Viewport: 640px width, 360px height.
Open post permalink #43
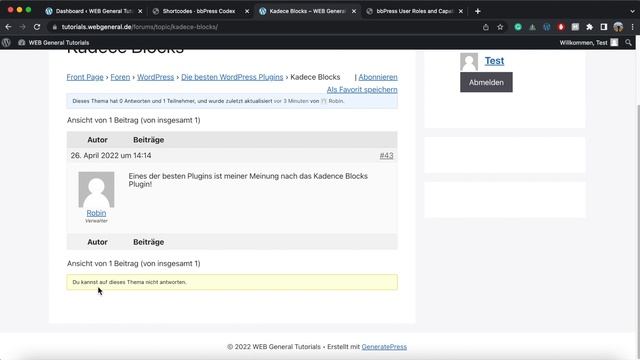pyautogui.click(x=386, y=156)
